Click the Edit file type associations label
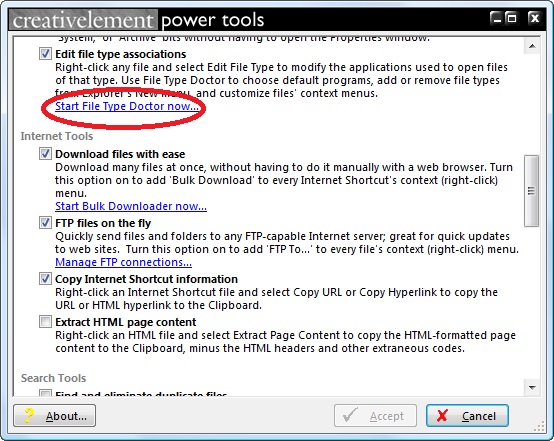The width and height of the screenshot is (554, 441). click(x=120, y=54)
